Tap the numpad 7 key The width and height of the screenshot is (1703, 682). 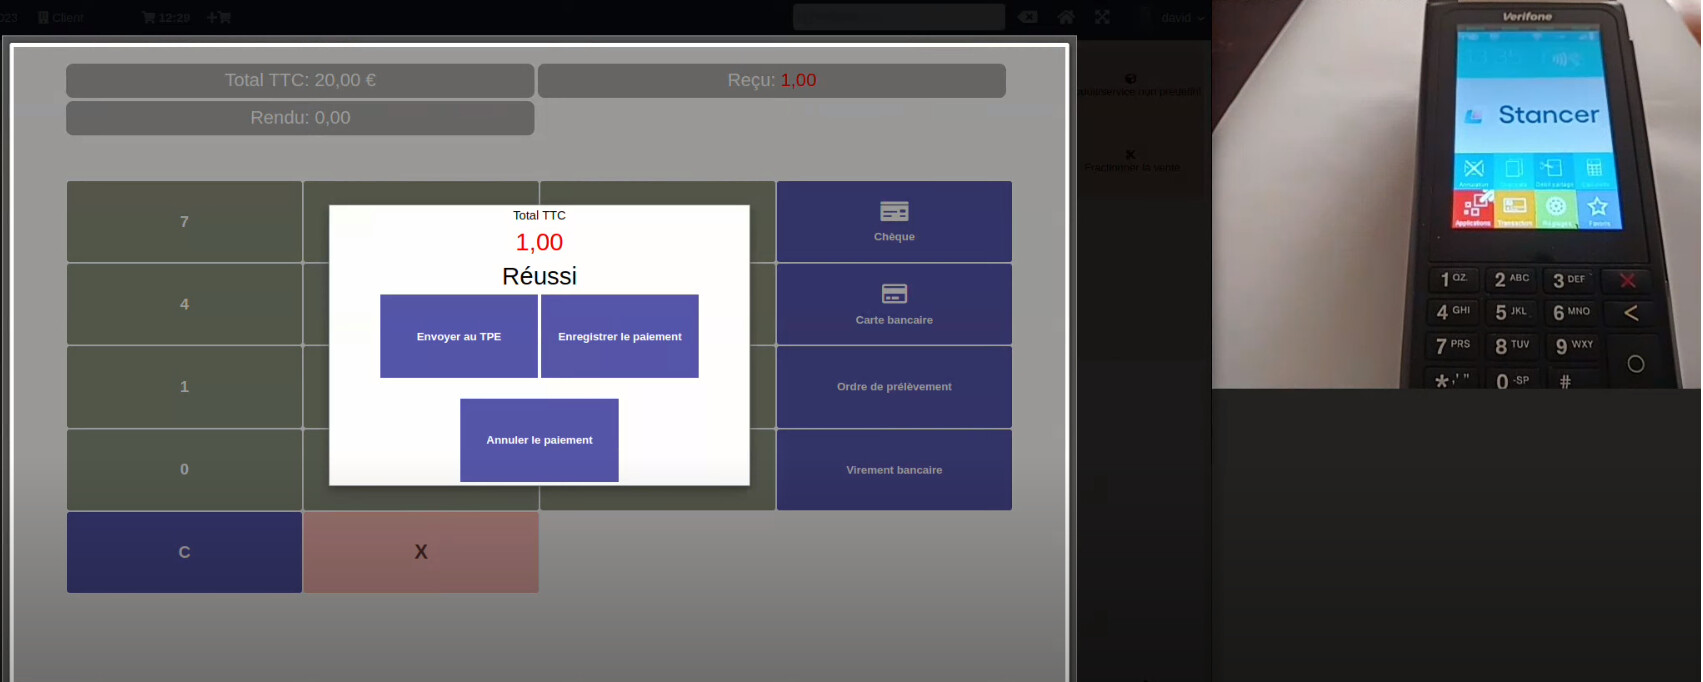point(184,222)
